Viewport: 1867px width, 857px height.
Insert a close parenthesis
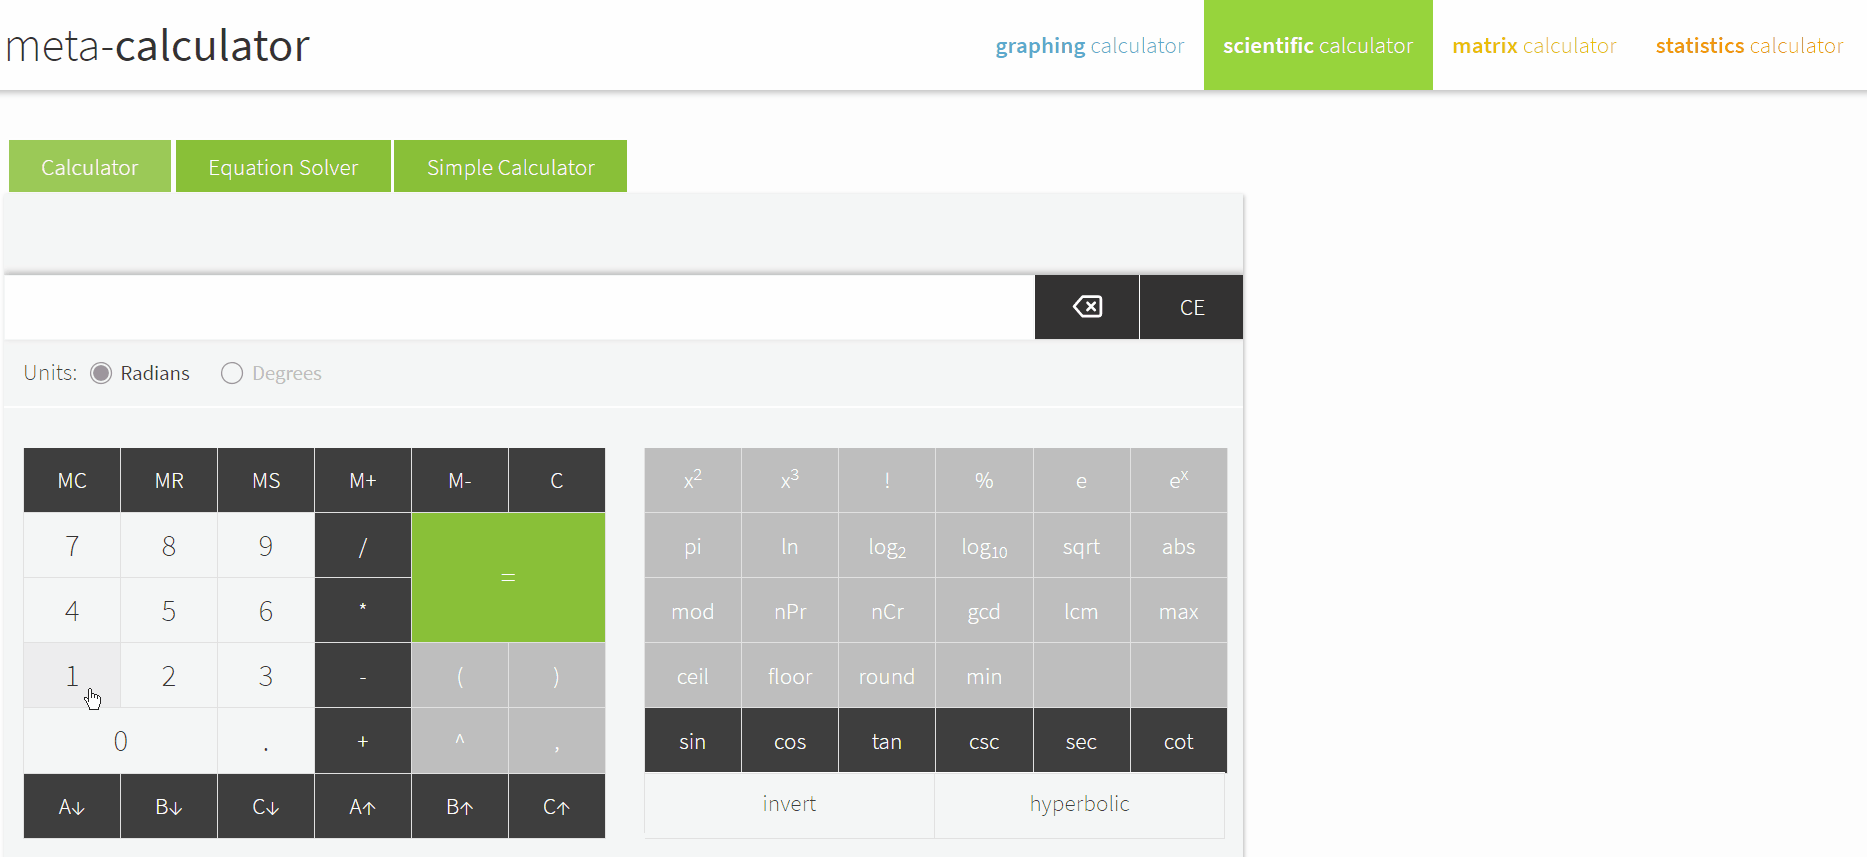coord(557,676)
